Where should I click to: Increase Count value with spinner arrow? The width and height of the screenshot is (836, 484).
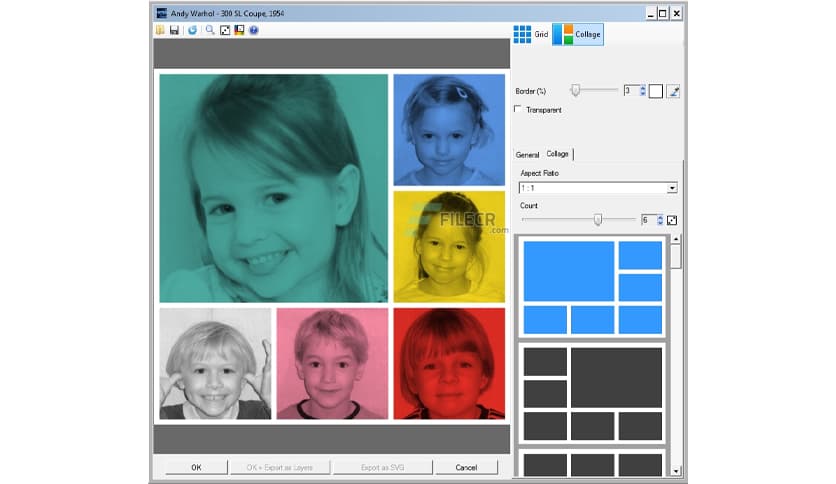pyautogui.click(x=660, y=217)
